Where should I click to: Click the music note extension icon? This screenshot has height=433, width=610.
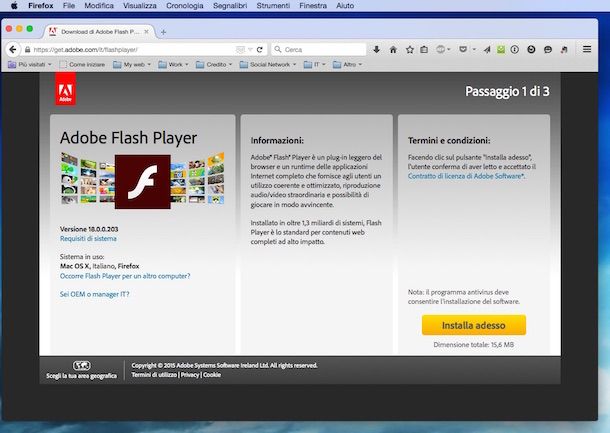click(x=564, y=49)
